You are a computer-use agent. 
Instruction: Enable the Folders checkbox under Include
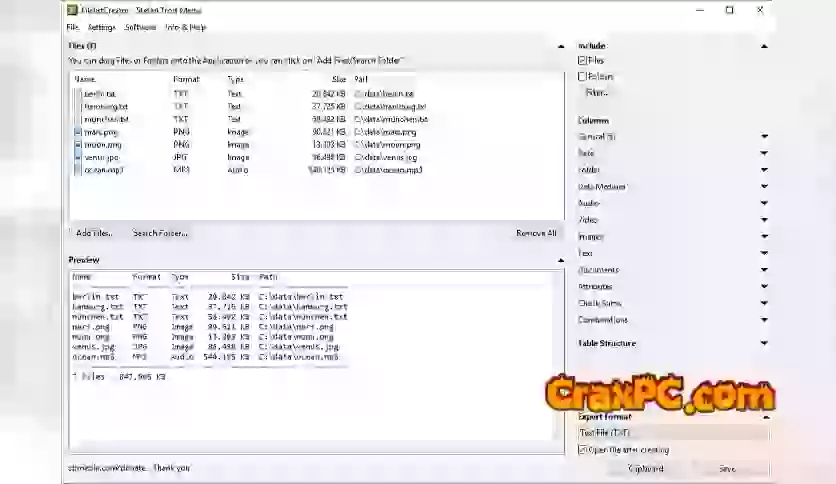click(583, 76)
